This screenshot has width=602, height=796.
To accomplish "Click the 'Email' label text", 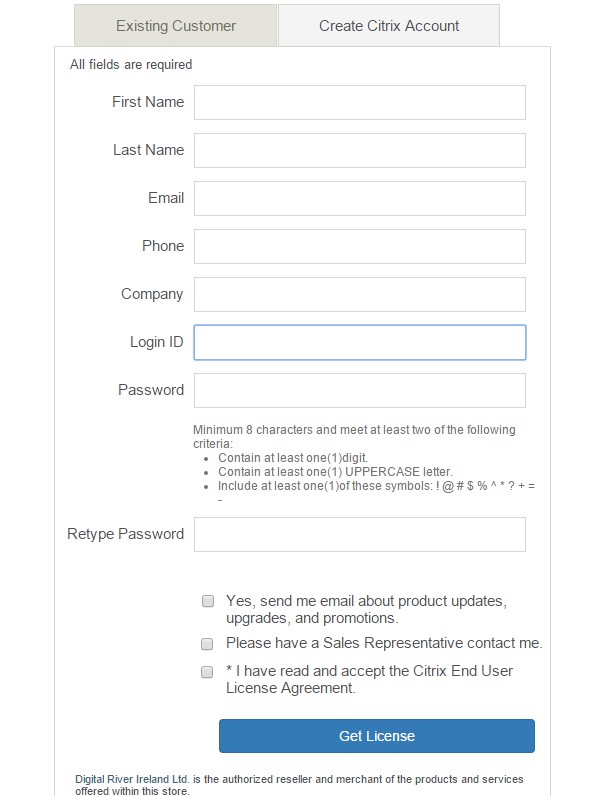I will coord(166,198).
